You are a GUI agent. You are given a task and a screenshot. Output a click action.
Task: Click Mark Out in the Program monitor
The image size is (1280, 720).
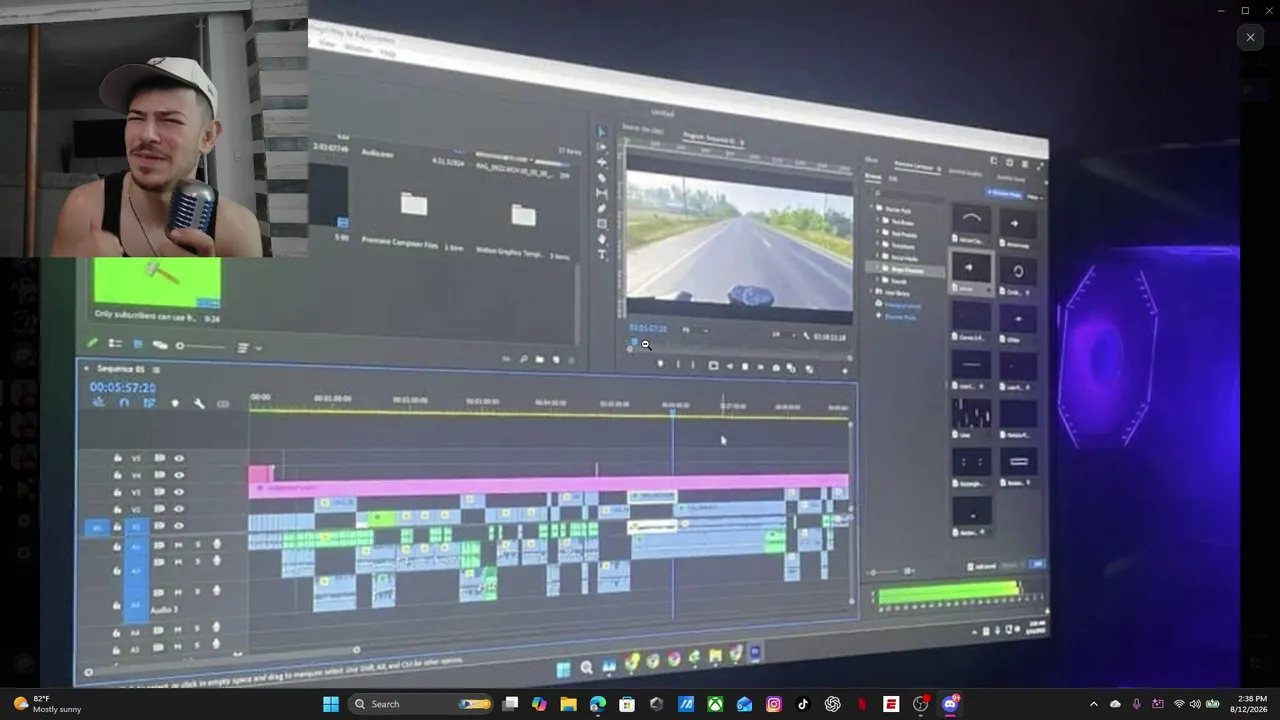pyautogui.click(x=693, y=365)
